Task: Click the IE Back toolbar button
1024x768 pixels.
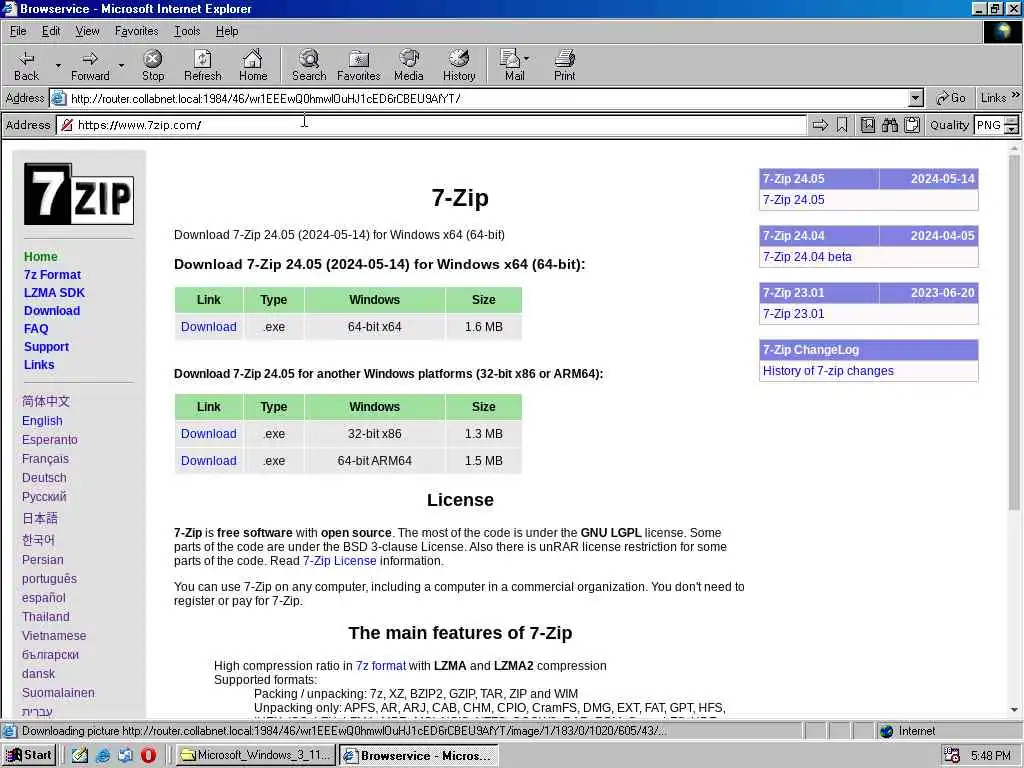Action: pyautogui.click(x=26, y=65)
